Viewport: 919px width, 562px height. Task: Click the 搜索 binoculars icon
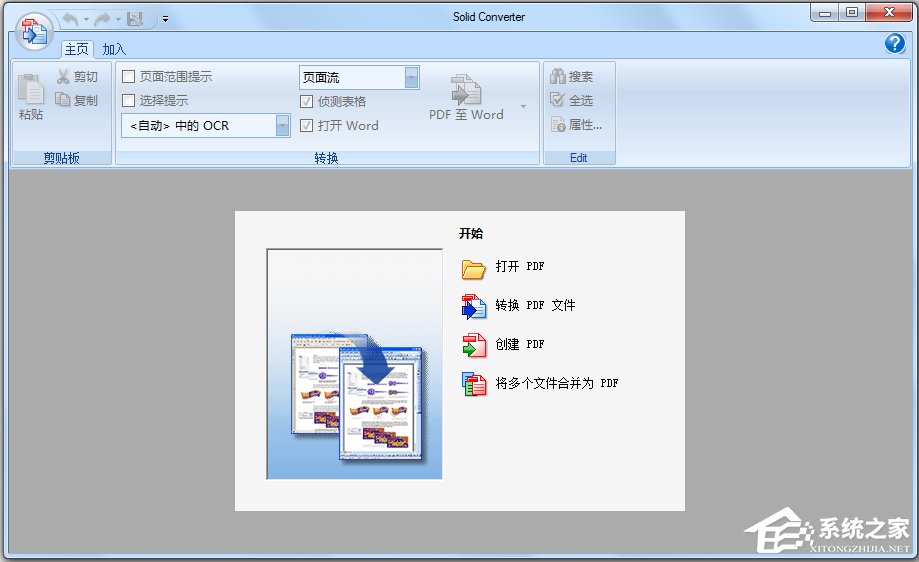(557, 76)
